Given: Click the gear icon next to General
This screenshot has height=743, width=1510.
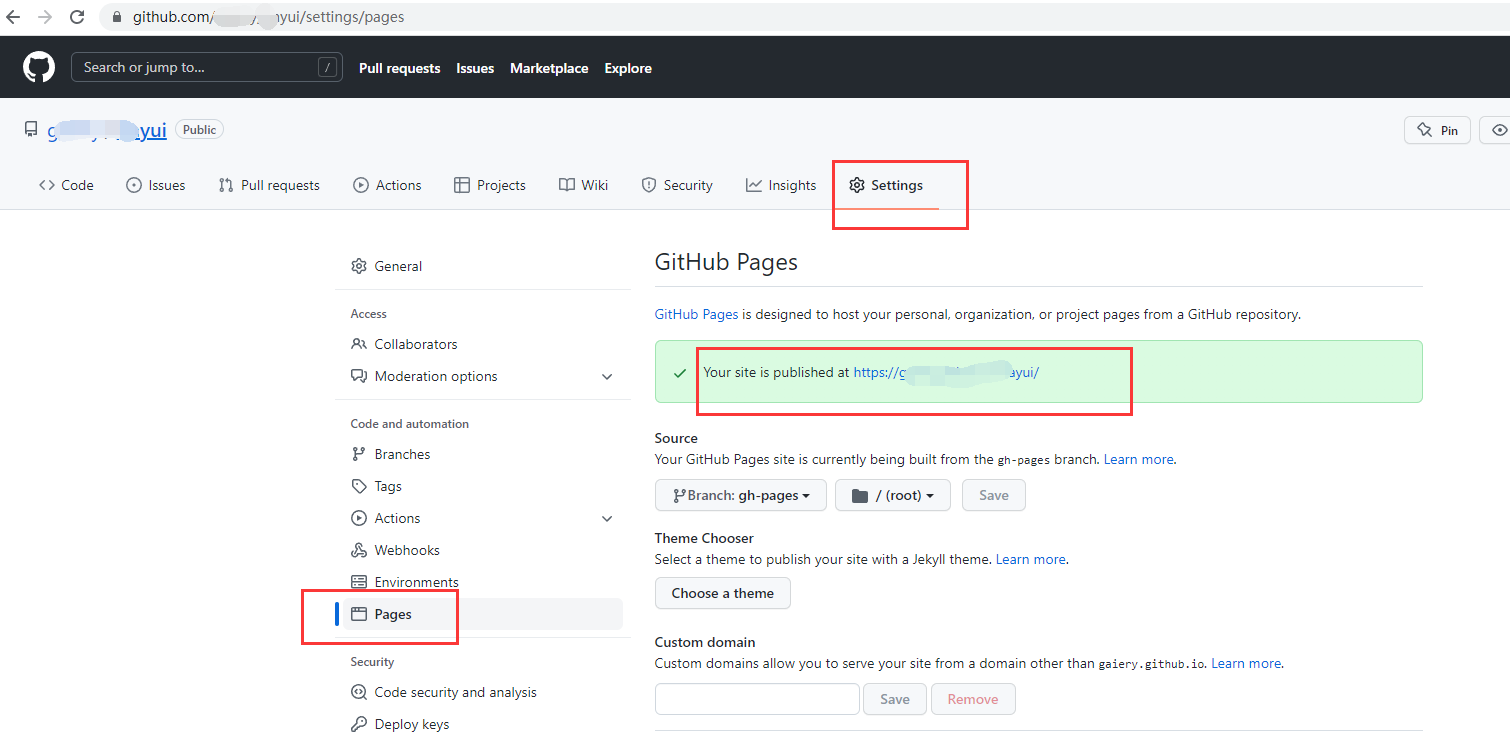Looking at the screenshot, I should (358, 266).
